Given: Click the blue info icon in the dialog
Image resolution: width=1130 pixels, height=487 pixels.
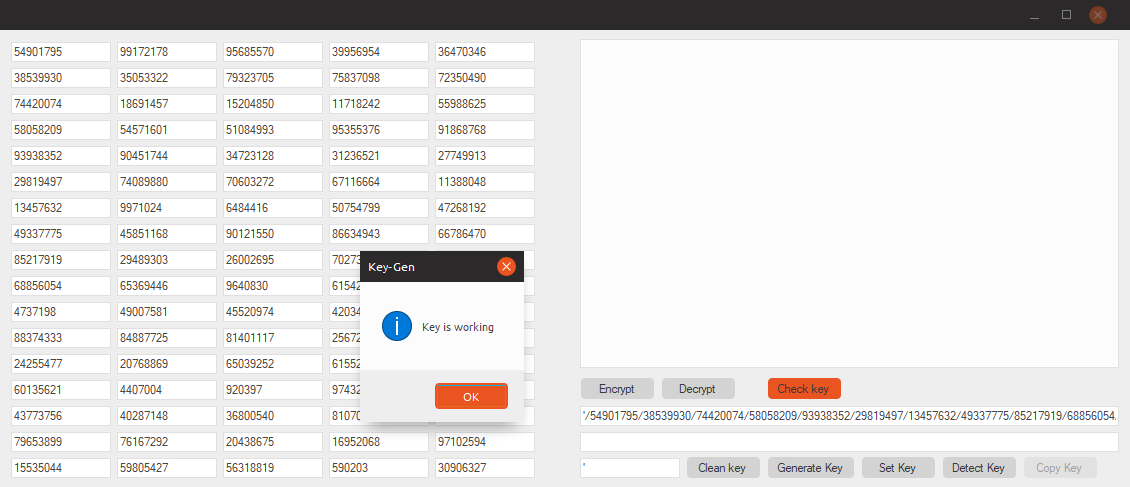Looking at the screenshot, I should [397, 326].
